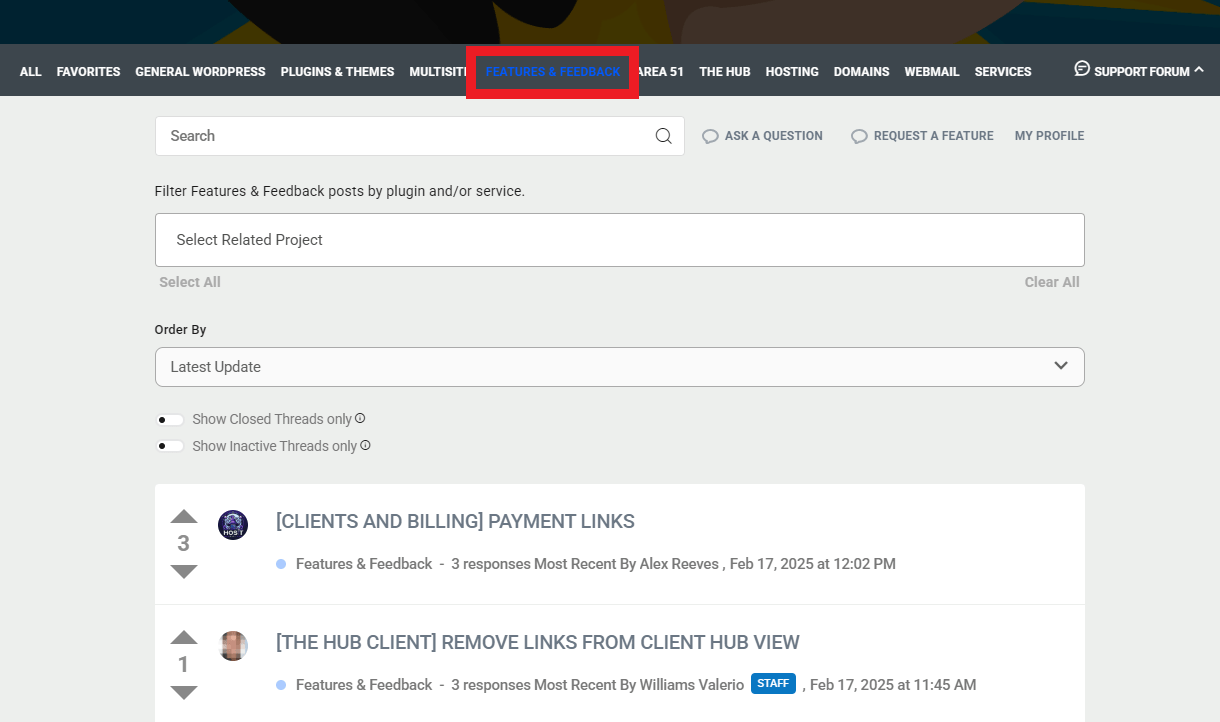
Task: Click the Request a Feature link
Action: coord(933,136)
